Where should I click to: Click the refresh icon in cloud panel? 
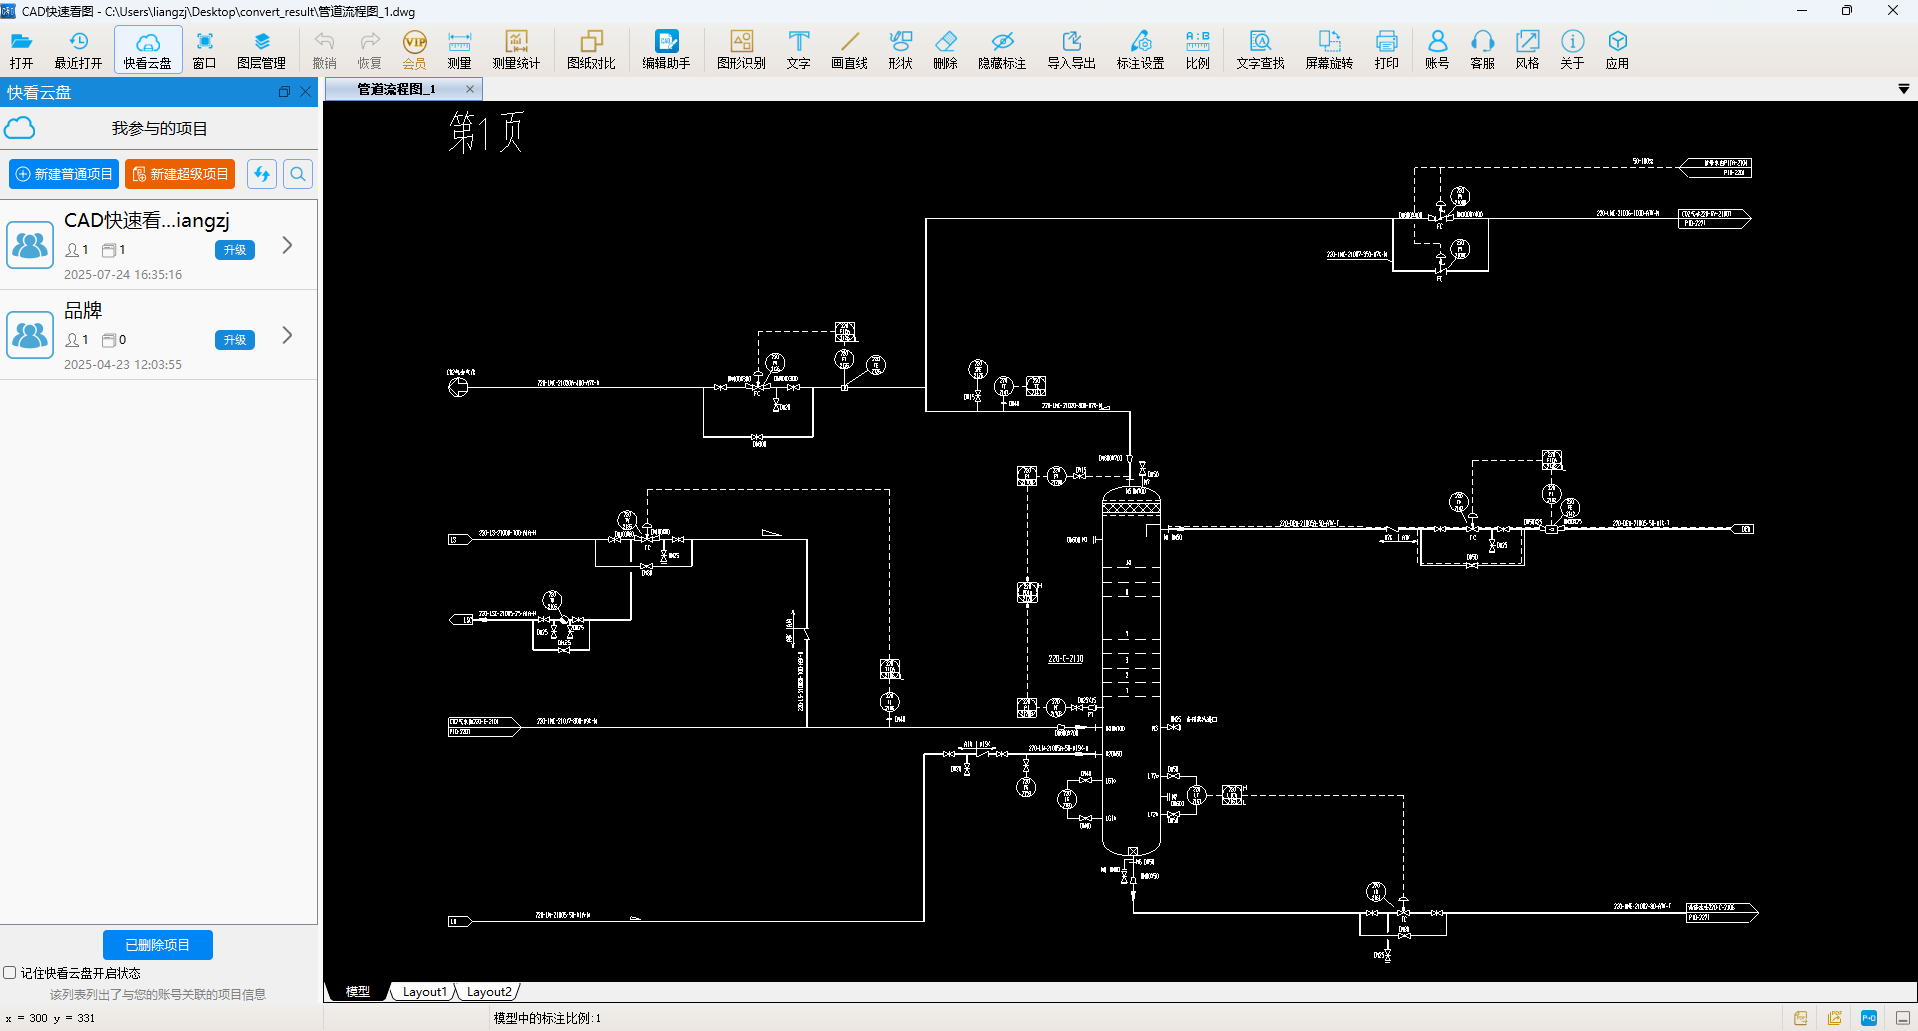click(262, 174)
